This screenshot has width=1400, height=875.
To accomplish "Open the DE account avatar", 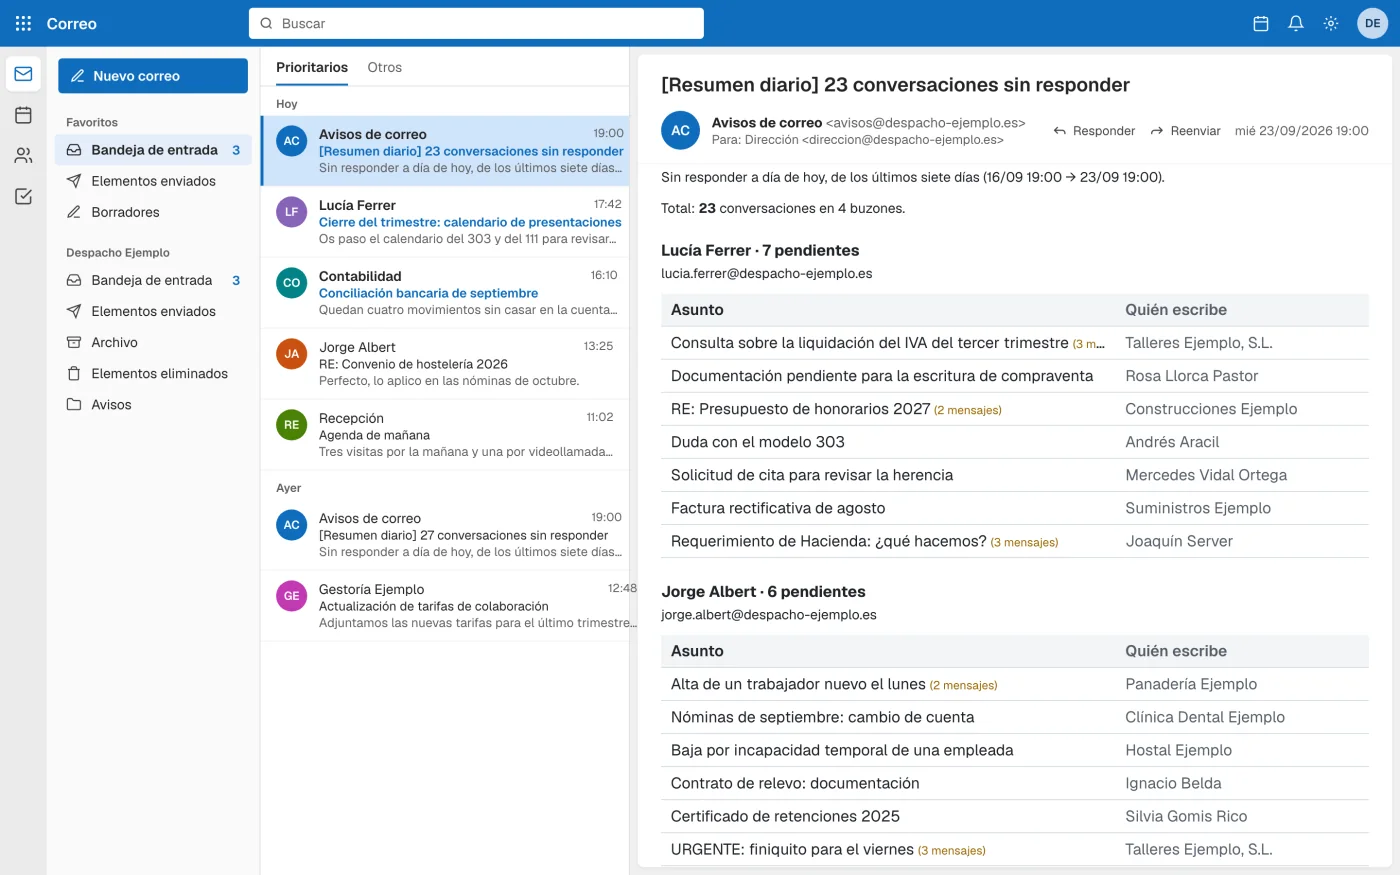I will (1373, 23).
